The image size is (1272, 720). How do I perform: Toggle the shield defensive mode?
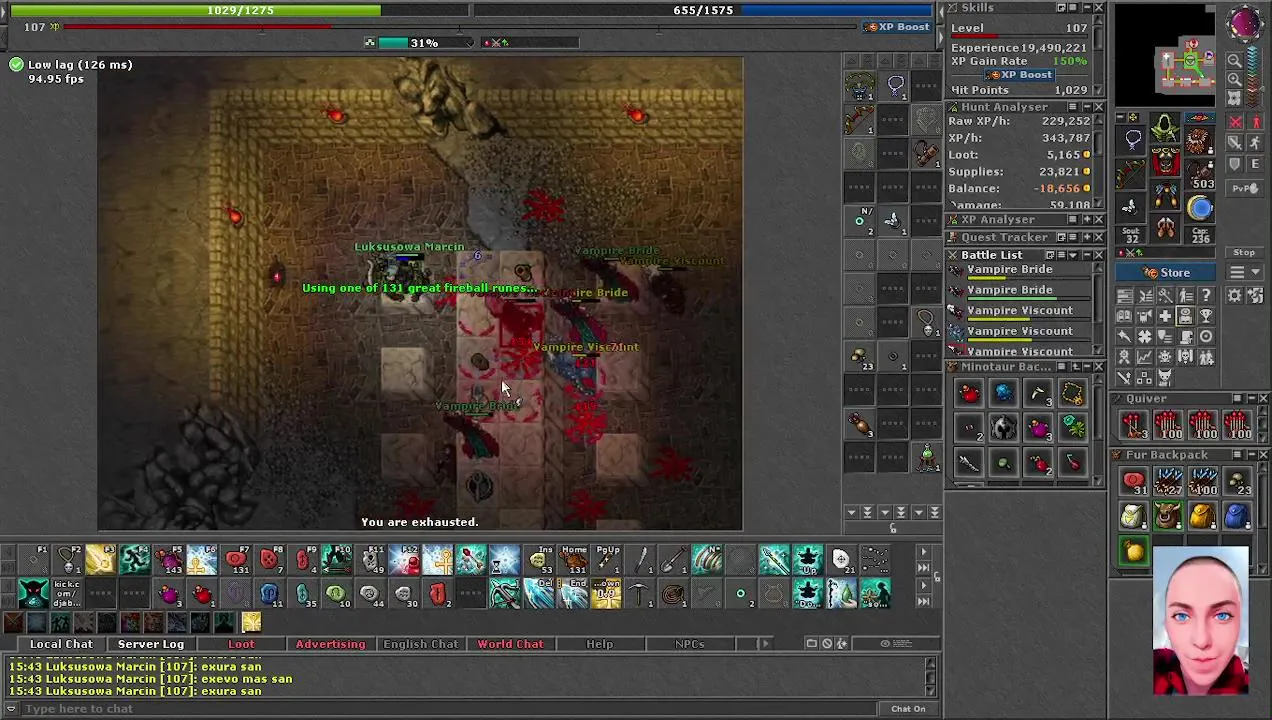click(x=1235, y=164)
